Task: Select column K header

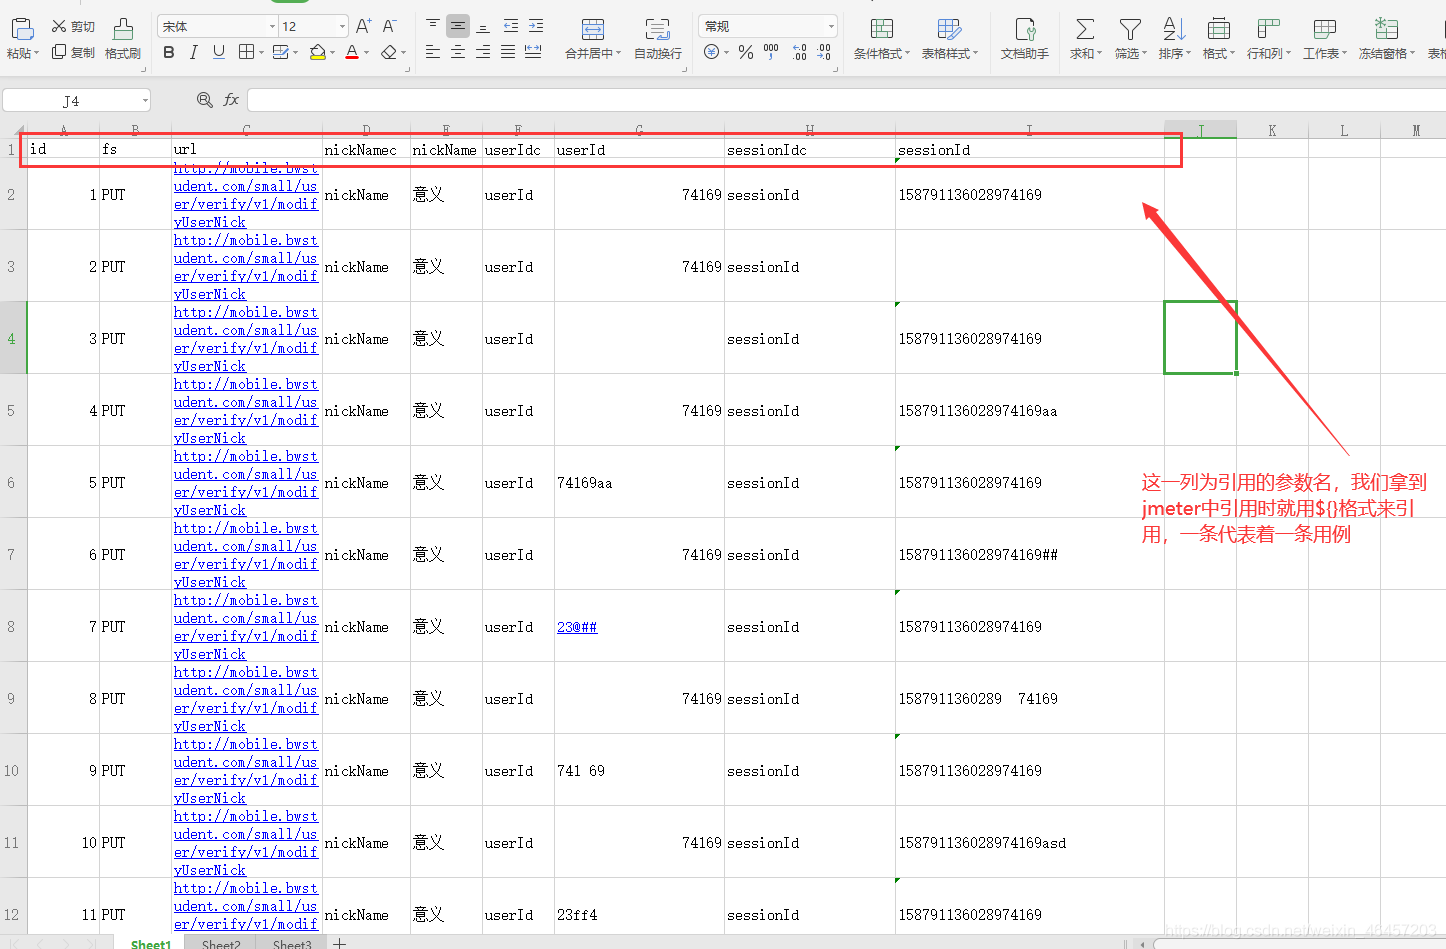Action: pos(1272,130)
